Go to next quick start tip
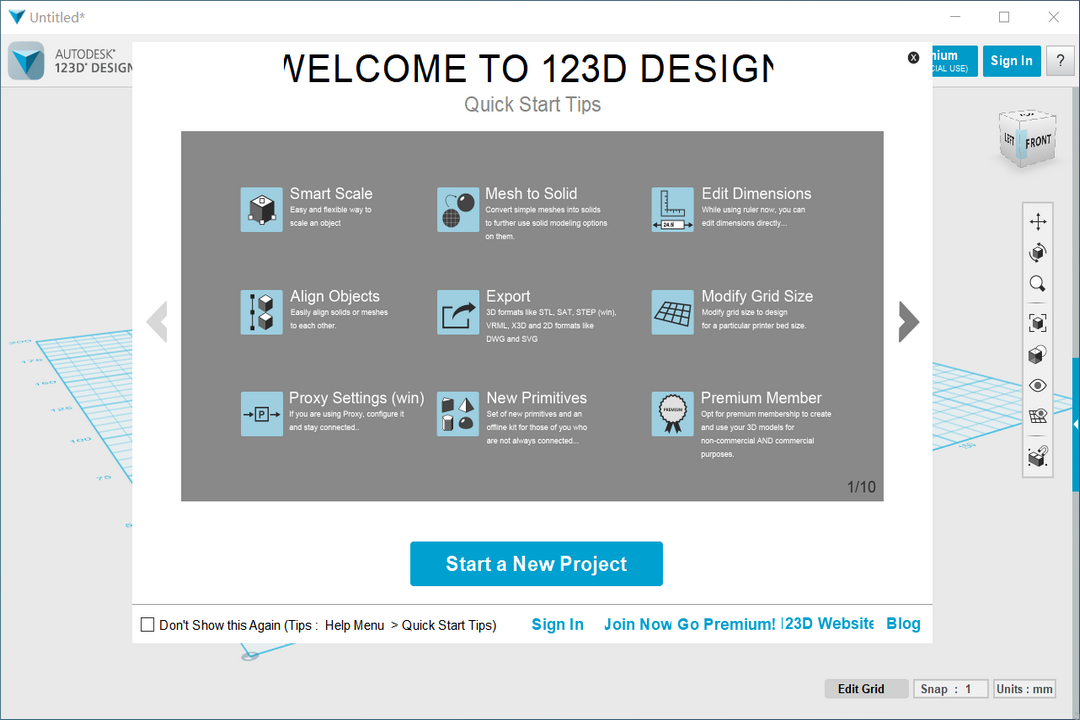Viewport: 1080px width, 720px height. tap(908, 321)
